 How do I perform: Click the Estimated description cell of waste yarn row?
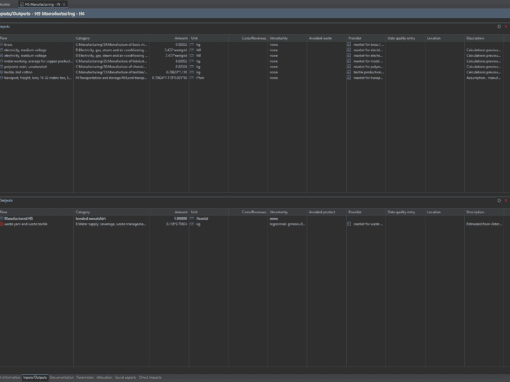coord(484,224)
